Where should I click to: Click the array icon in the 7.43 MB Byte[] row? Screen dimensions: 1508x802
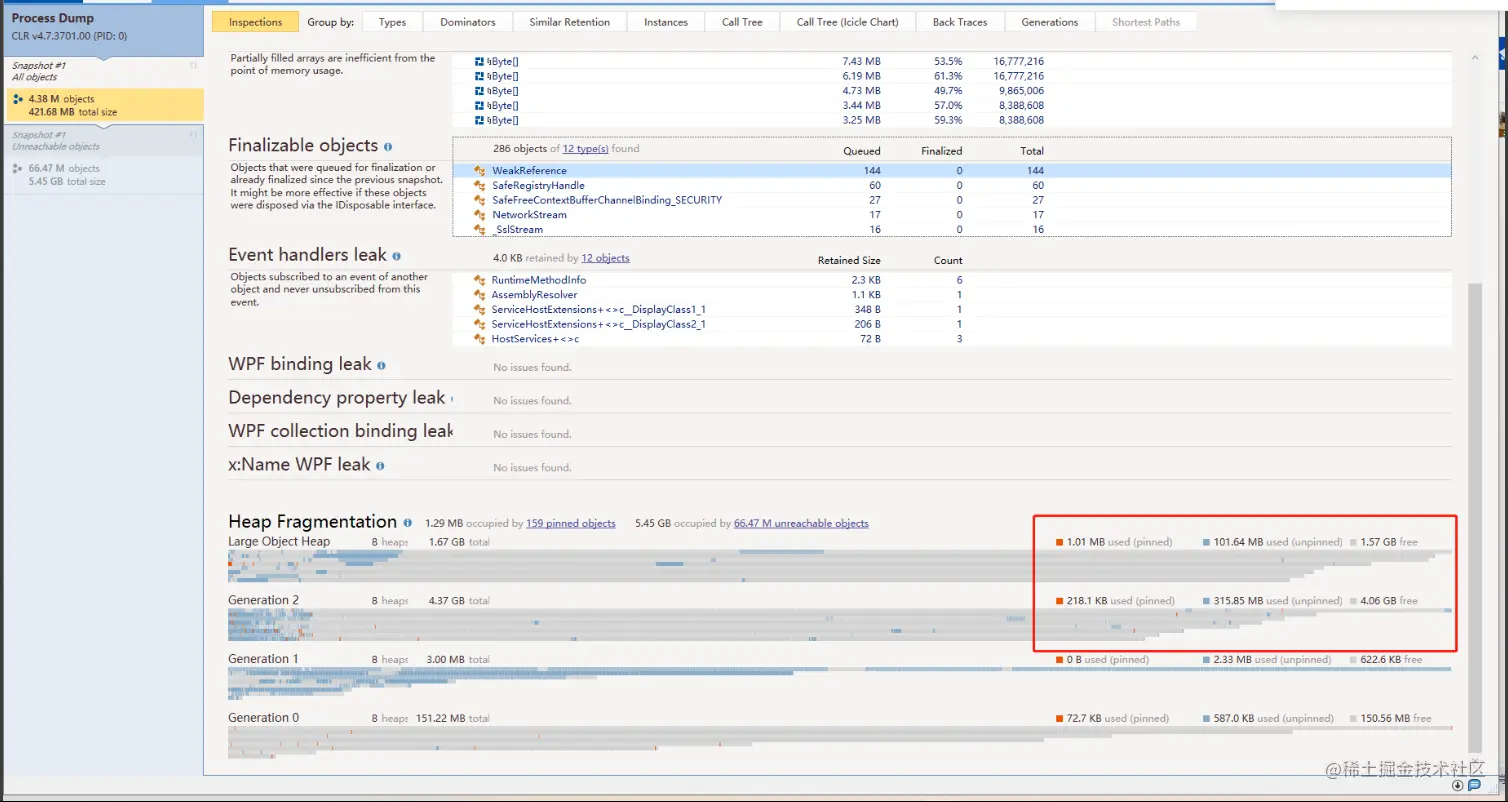479,62
